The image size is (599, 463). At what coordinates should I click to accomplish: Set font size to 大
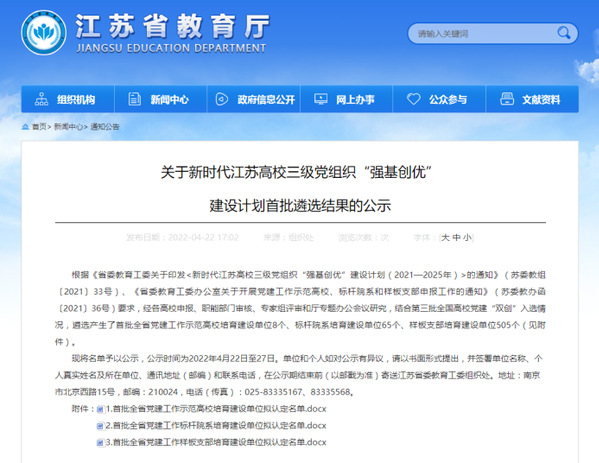pyautogui.click(x=445, y=238)
